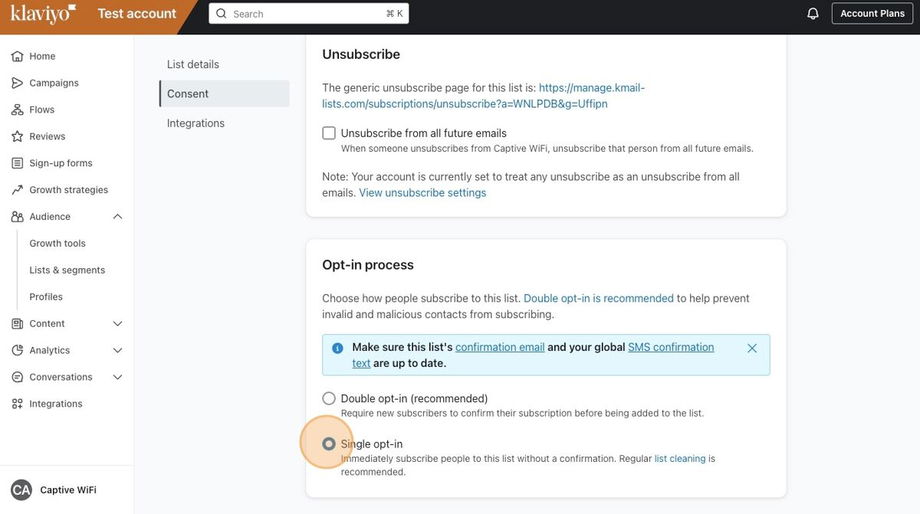920x514 pixels.
Task: Click the Home icon in sidebar
Action: [x=17, y=56]
